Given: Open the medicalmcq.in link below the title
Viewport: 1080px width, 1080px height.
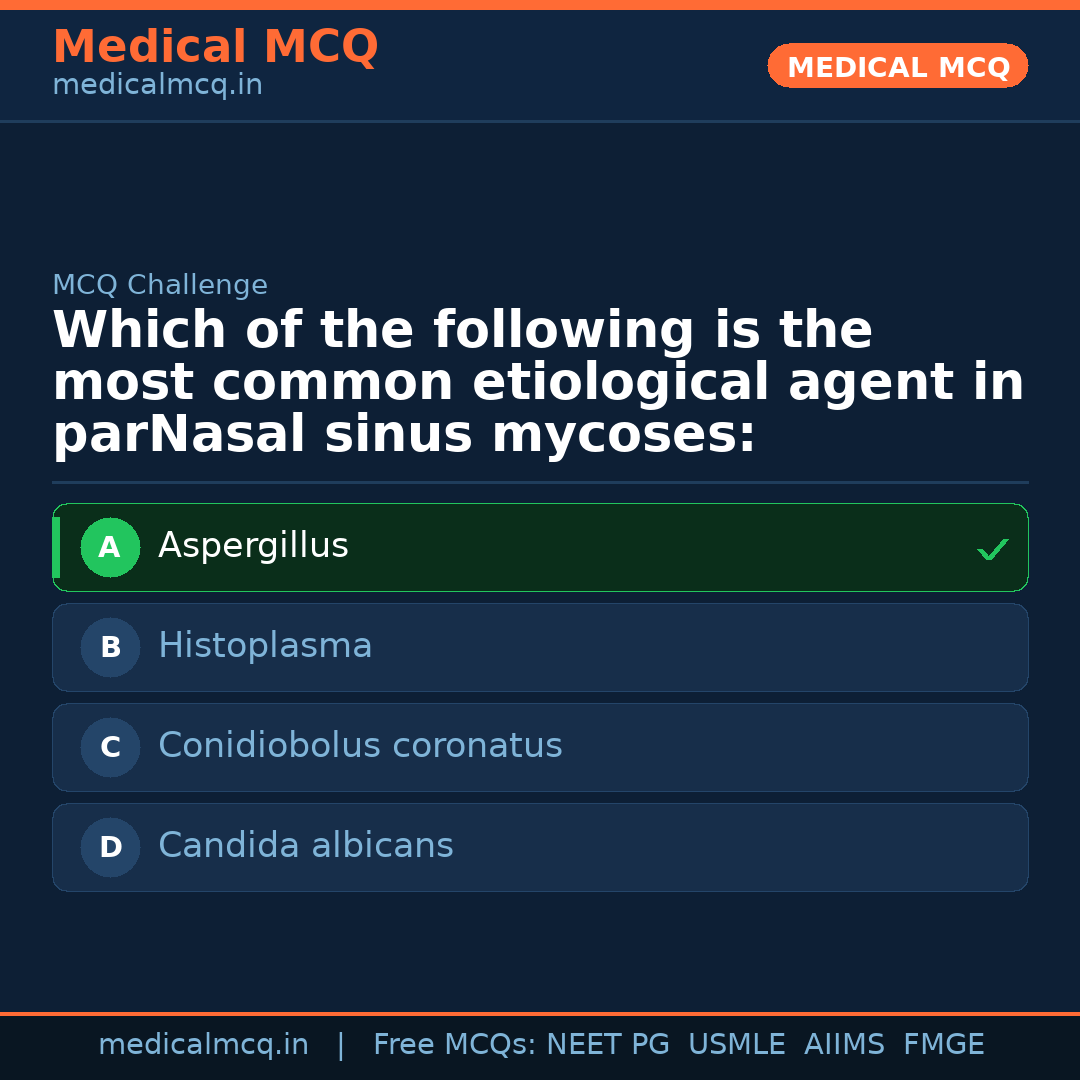Looking at the screenshot, I should pos(157,86).
